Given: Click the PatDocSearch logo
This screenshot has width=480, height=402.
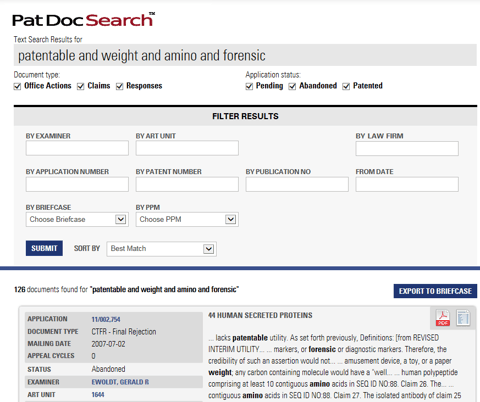Looking at the screenshot, I should tap(84, 20).
